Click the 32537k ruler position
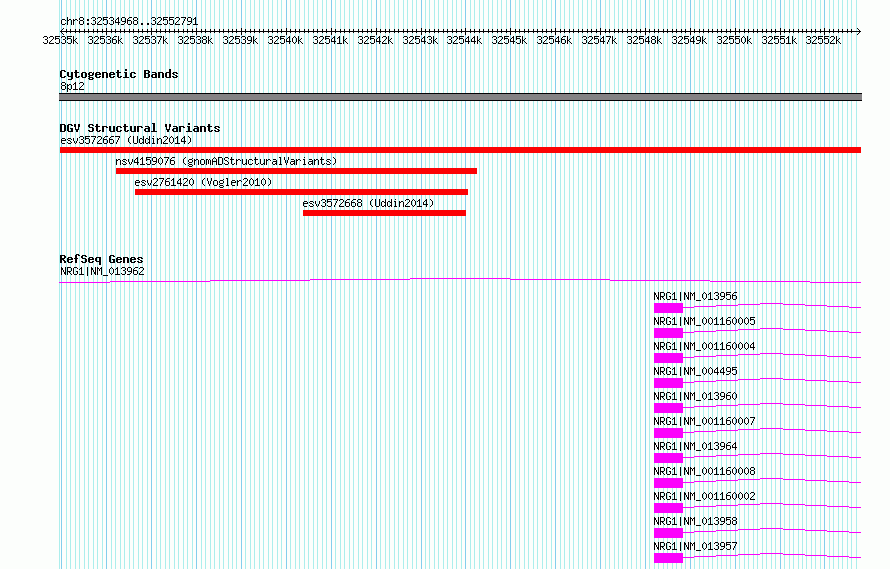Image resolution: width=890 pixels, height=569 pixels. 150,40
